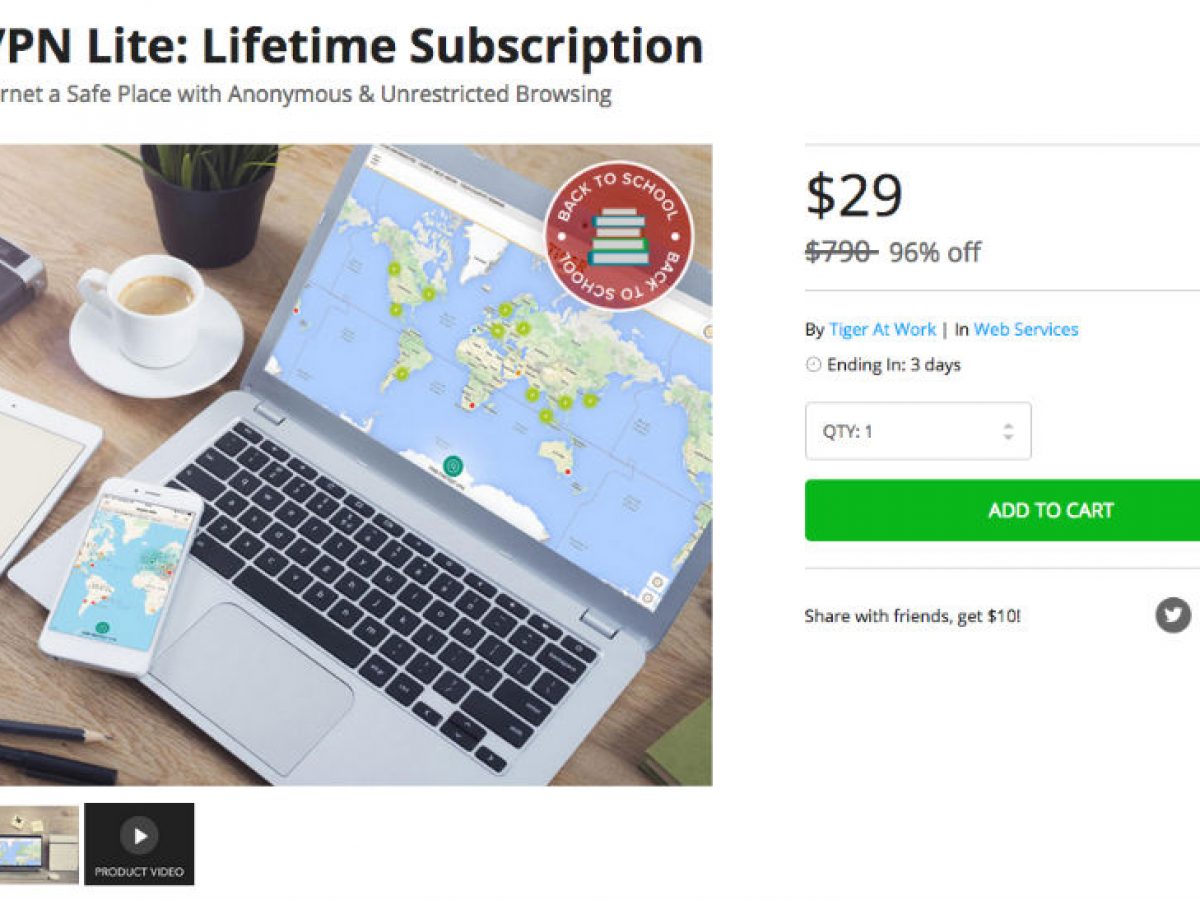Click the Back to School badge on the image

pyautogui.click(x=618, y=235)
